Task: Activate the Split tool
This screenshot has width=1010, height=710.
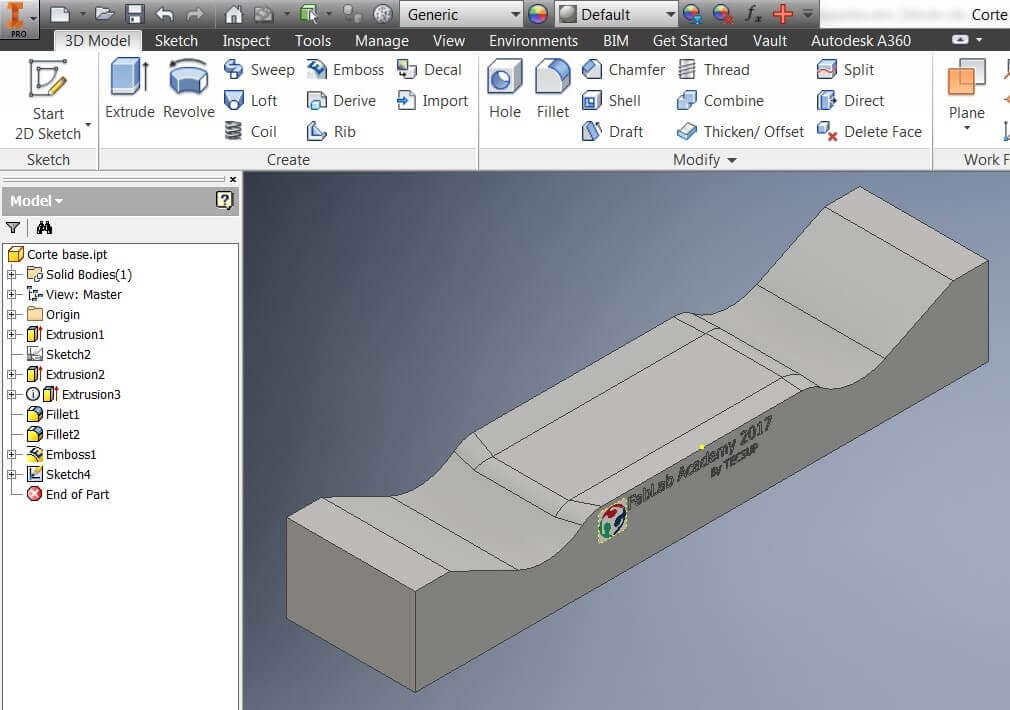Action: point(845,70)
